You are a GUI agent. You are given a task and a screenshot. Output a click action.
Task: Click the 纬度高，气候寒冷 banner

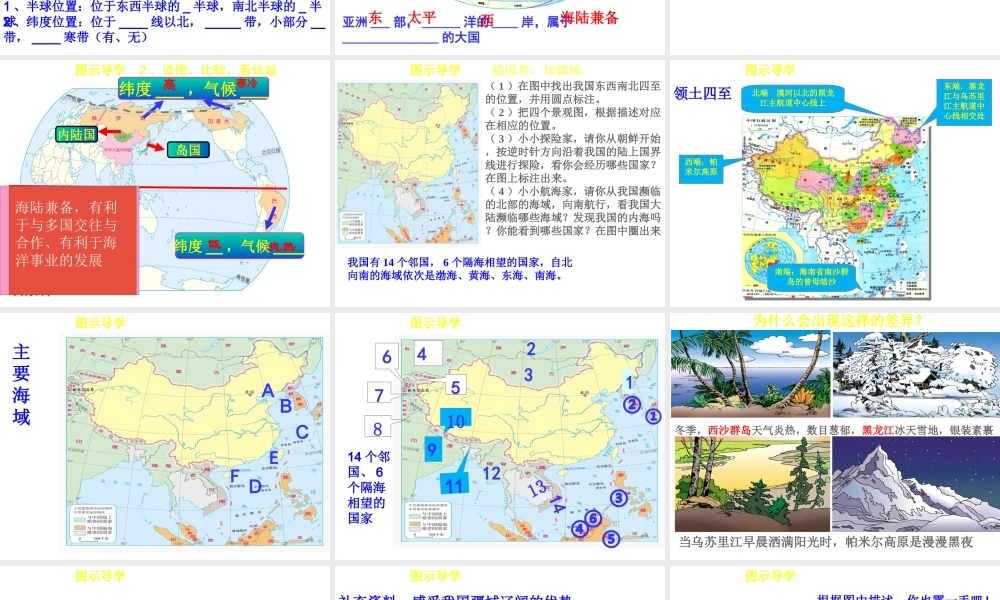(193, 88)
